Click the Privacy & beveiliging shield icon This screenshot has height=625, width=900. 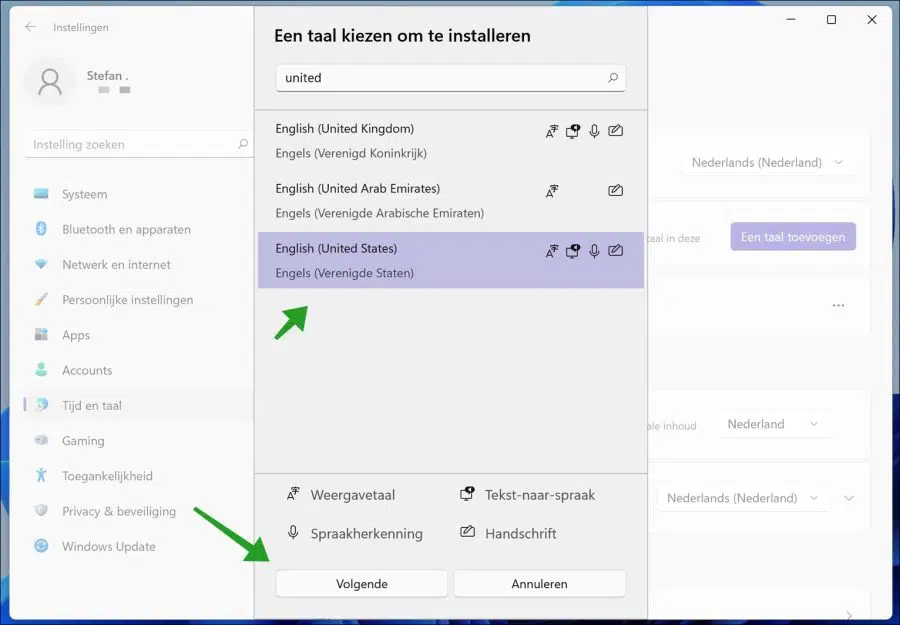point(41,510)
